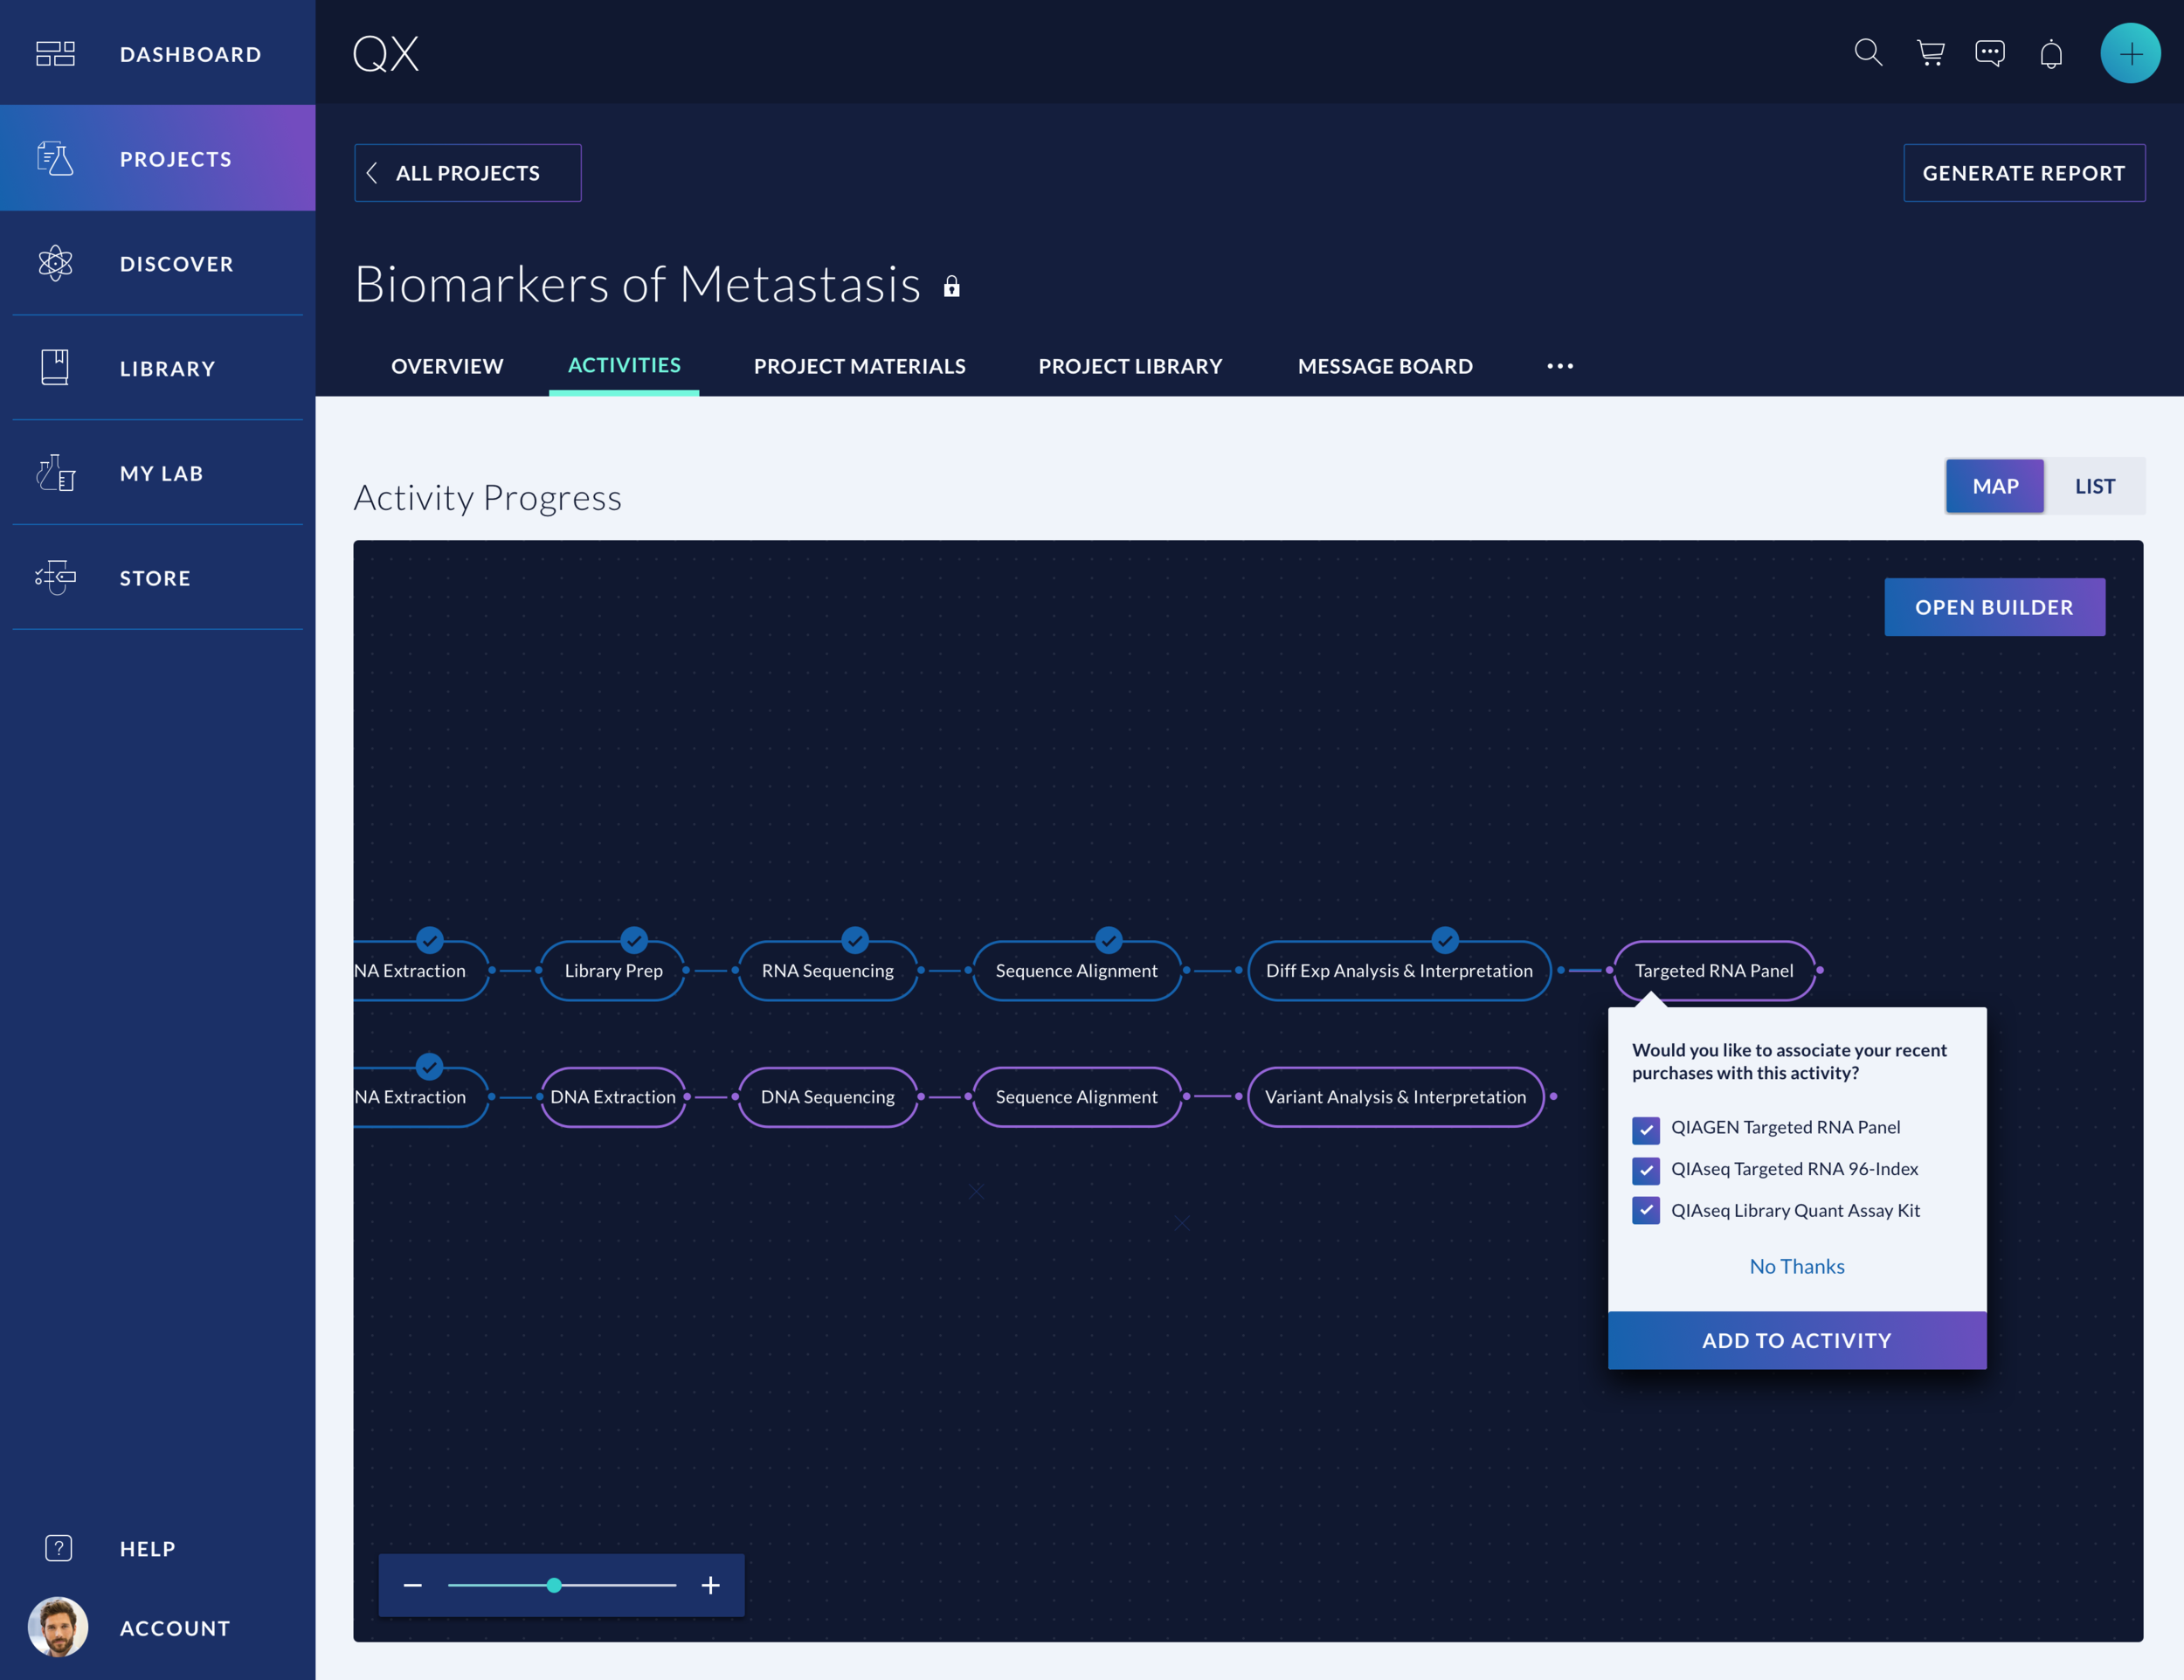Viewport: 2184px width, 1680px height.
Task: Expand the more tabs ellipsis menu
Action: pyautogui.click(x=1560, y=366)
